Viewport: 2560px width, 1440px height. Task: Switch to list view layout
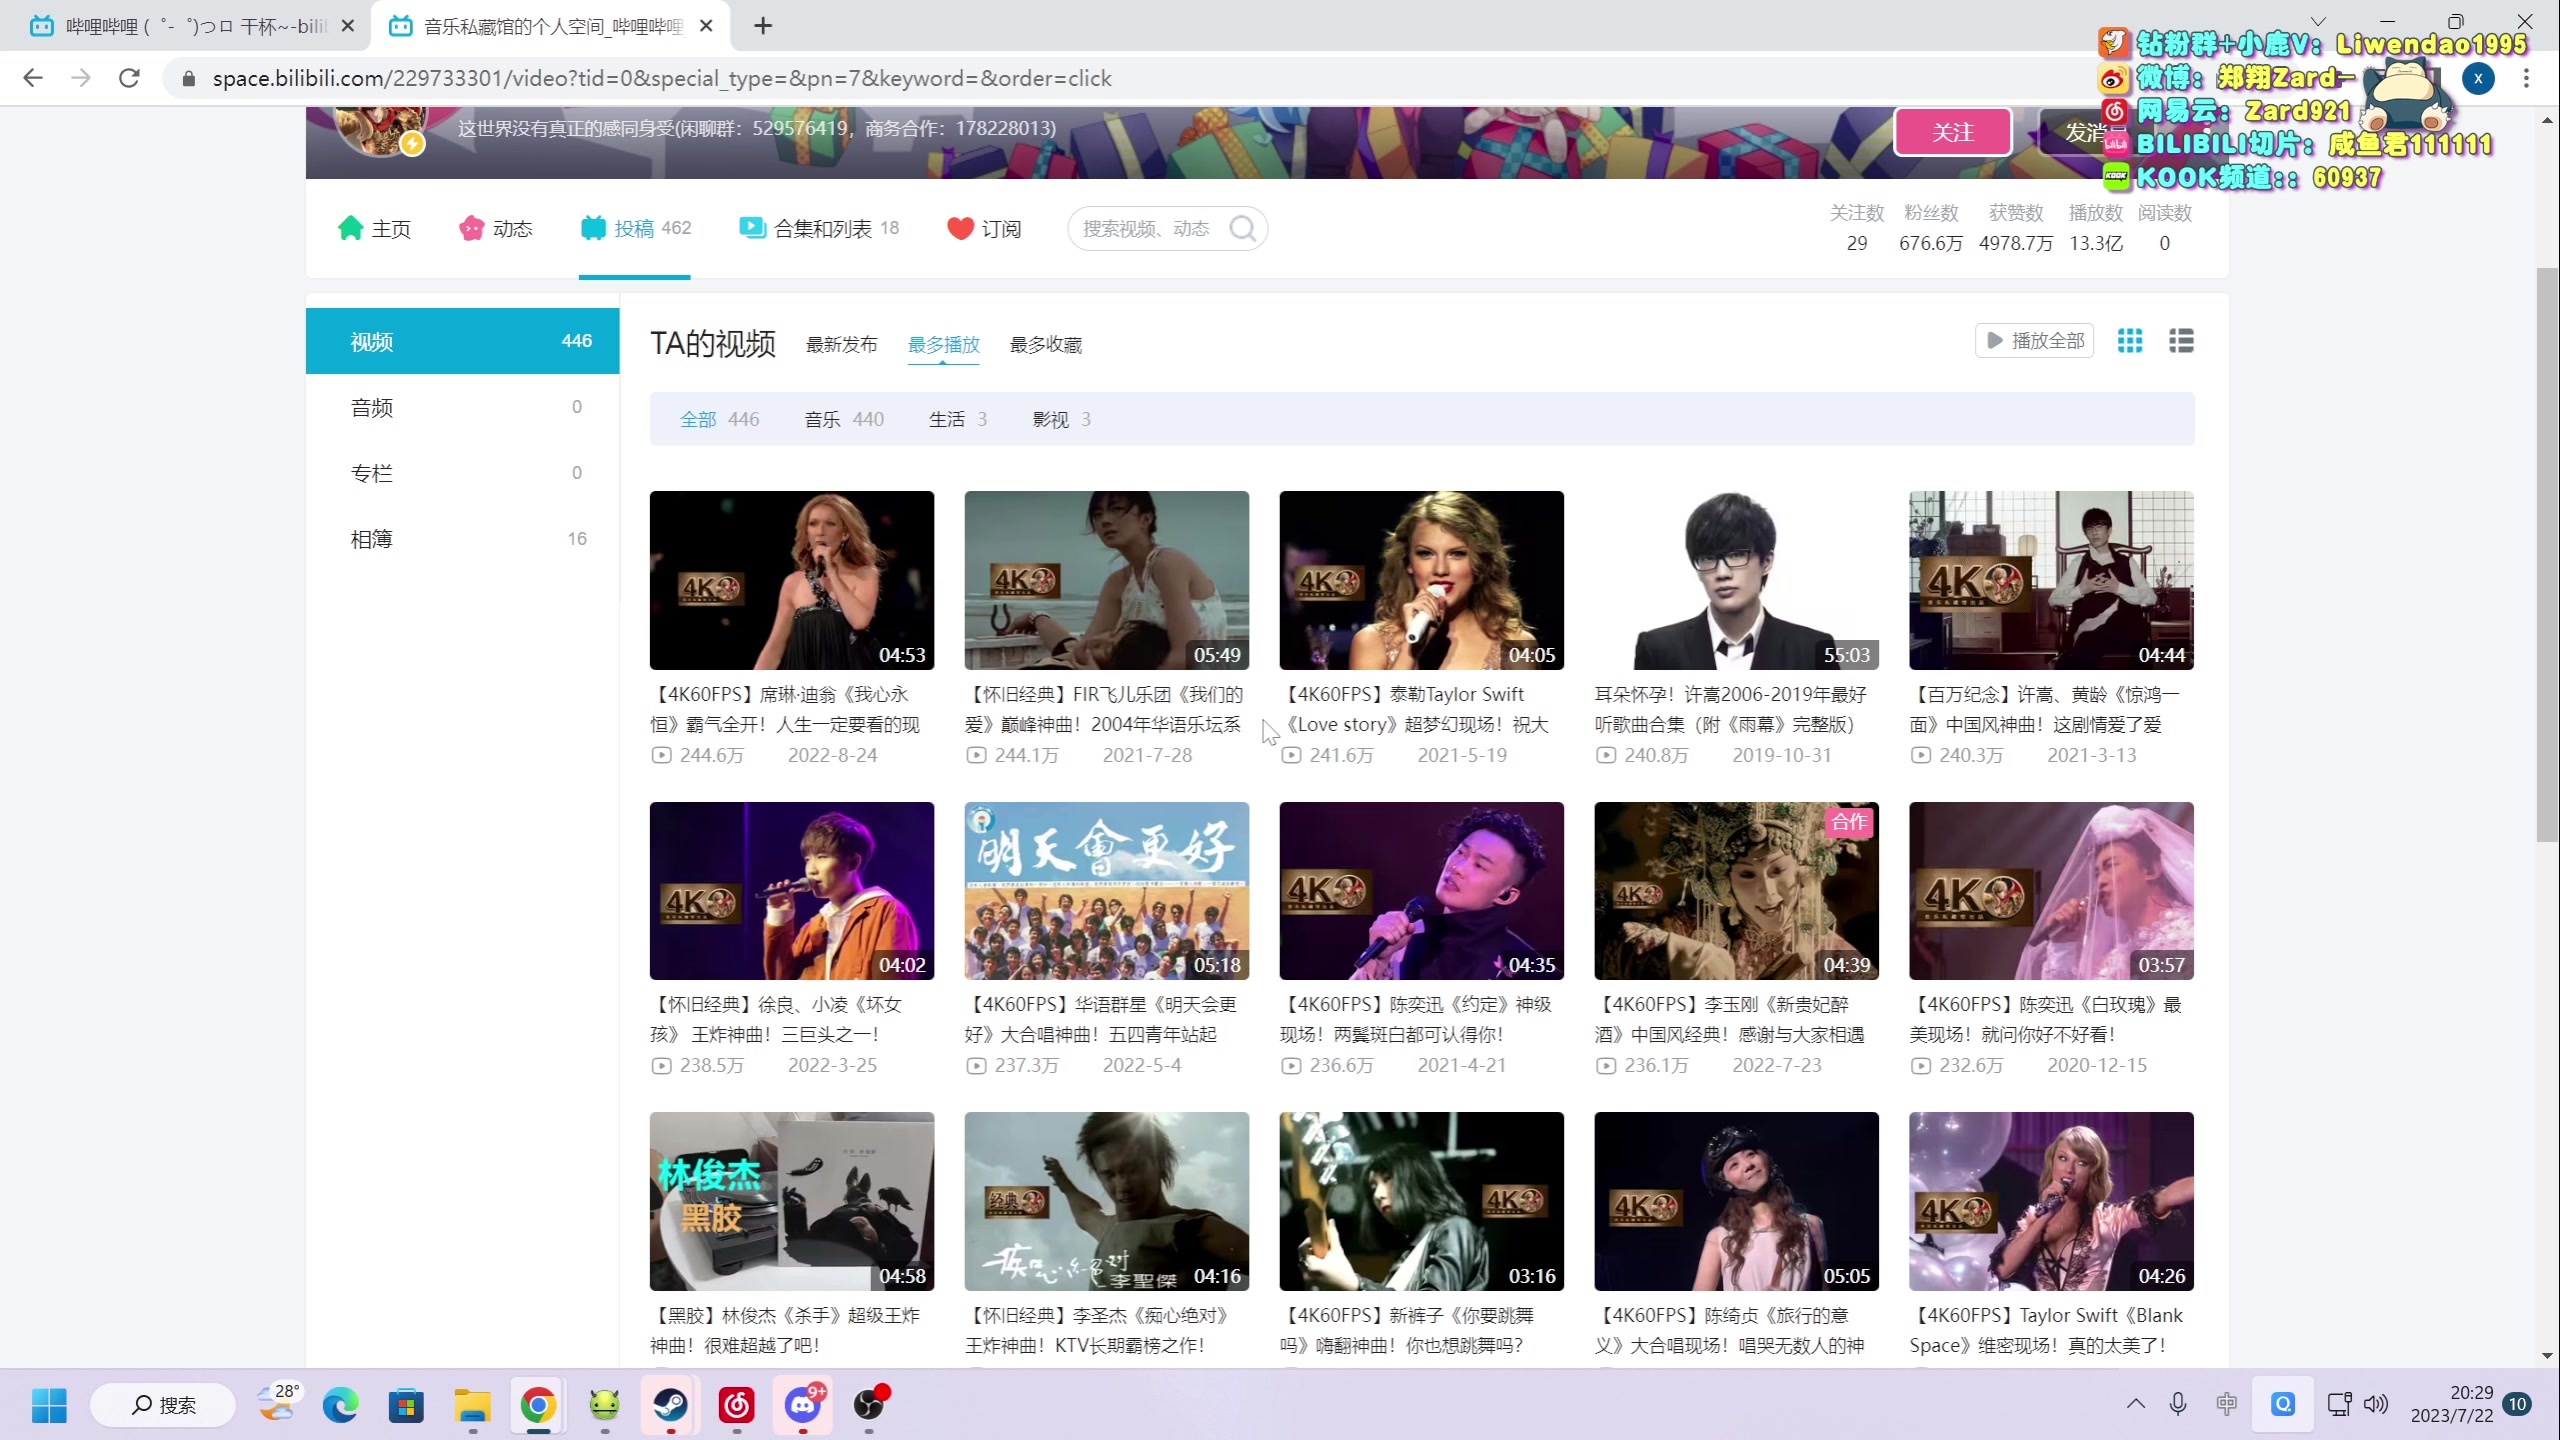pos(2181,340)
